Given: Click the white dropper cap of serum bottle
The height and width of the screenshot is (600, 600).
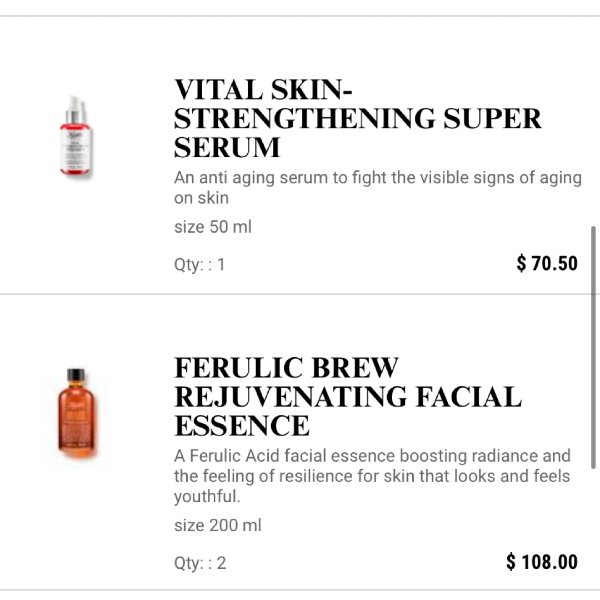Looking at the screenshot, I should (x=73, y=106).
